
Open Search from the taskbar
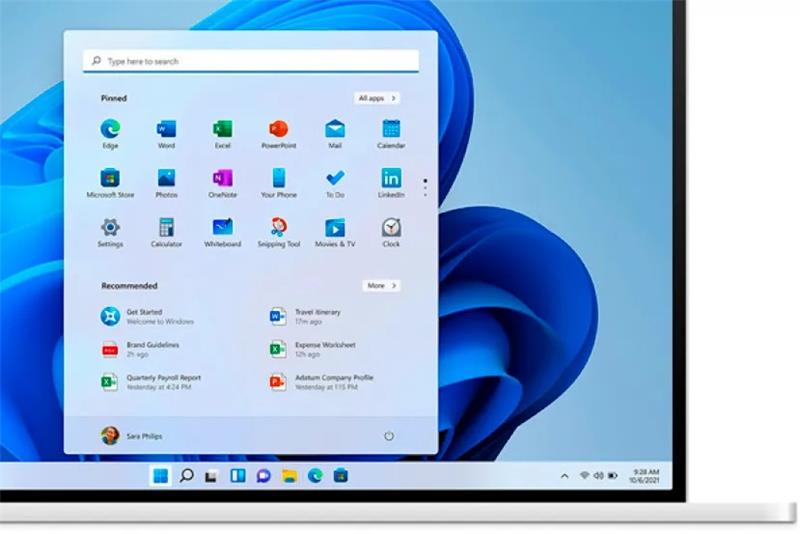pos(186,476)
